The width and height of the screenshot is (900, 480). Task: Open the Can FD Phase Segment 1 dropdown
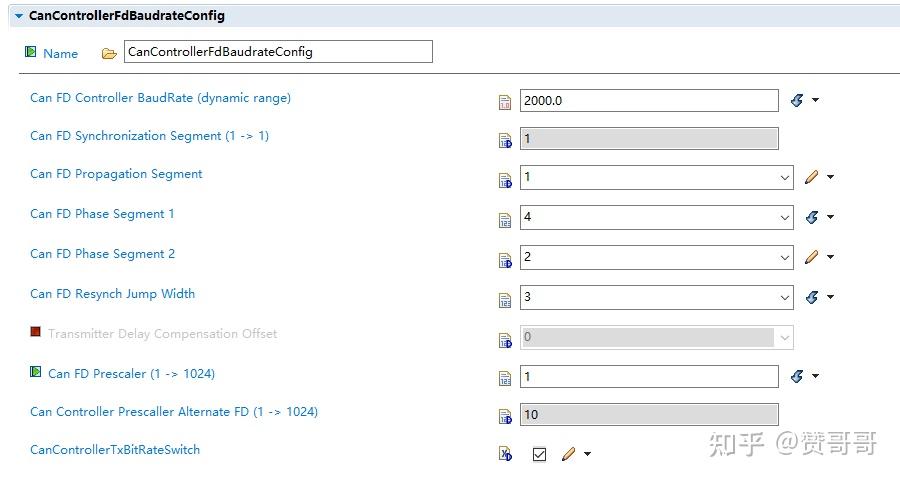point(785,218)
